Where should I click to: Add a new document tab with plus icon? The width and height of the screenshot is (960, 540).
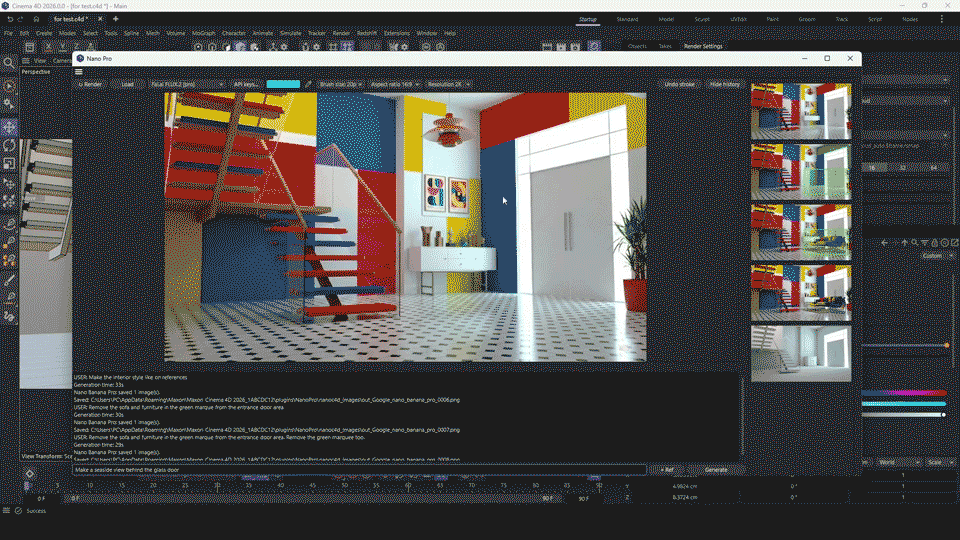point(115,19)
